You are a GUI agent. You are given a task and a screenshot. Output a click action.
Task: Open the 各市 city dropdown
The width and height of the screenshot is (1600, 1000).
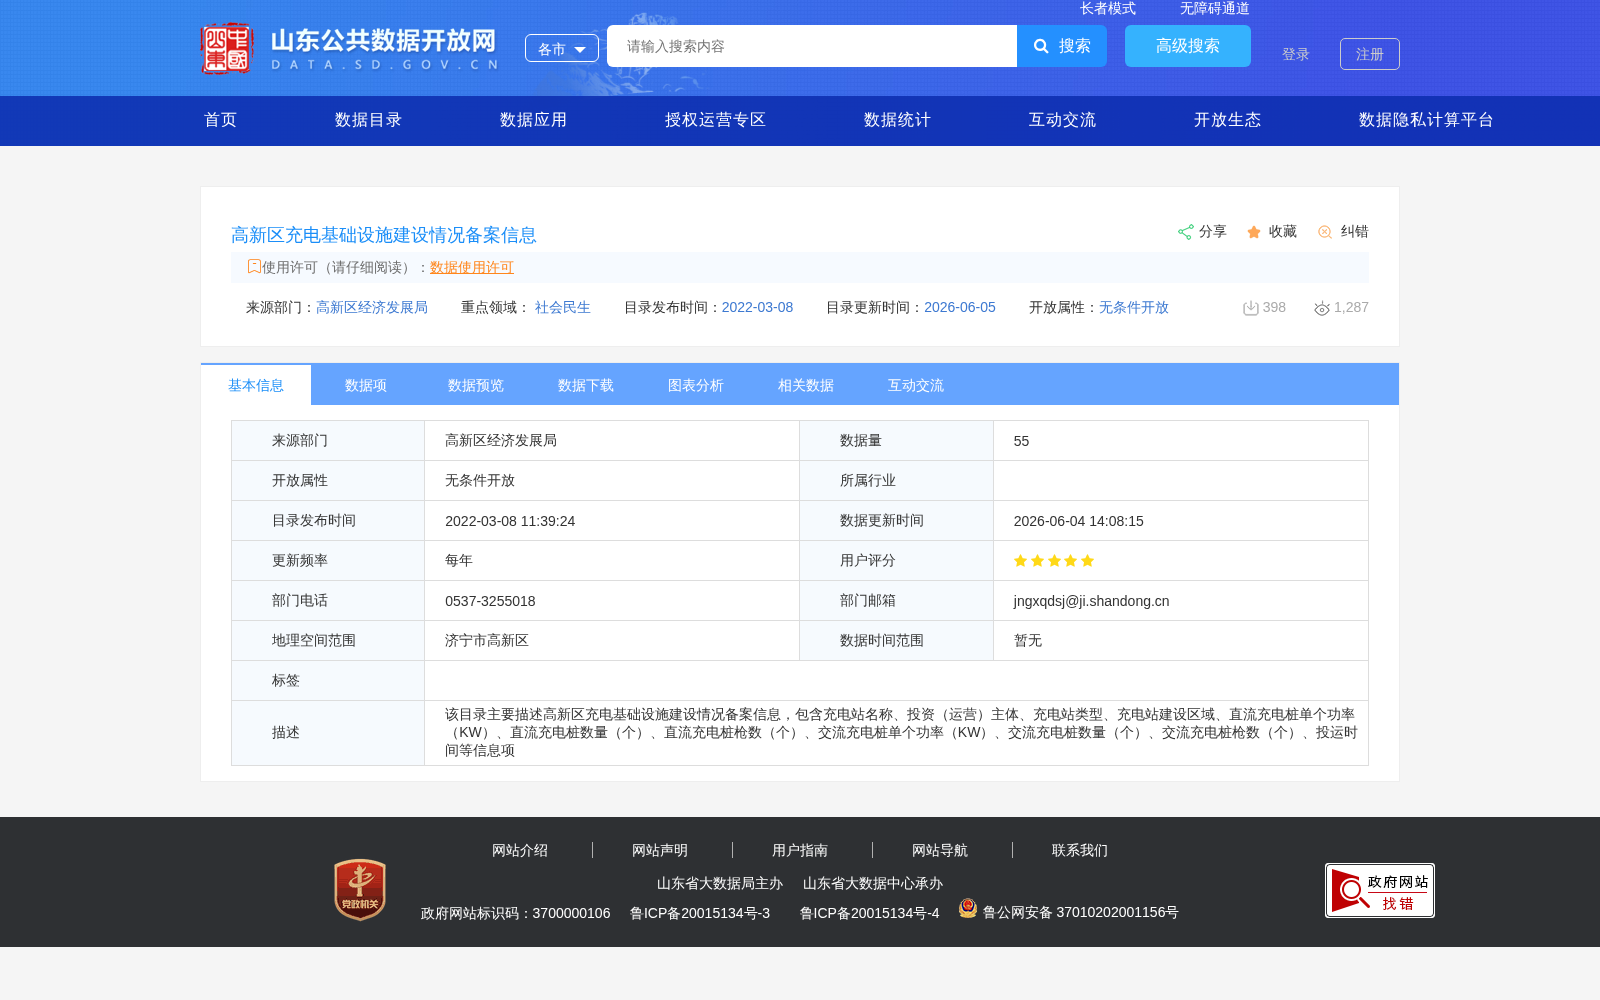click(x=562, y=48)
